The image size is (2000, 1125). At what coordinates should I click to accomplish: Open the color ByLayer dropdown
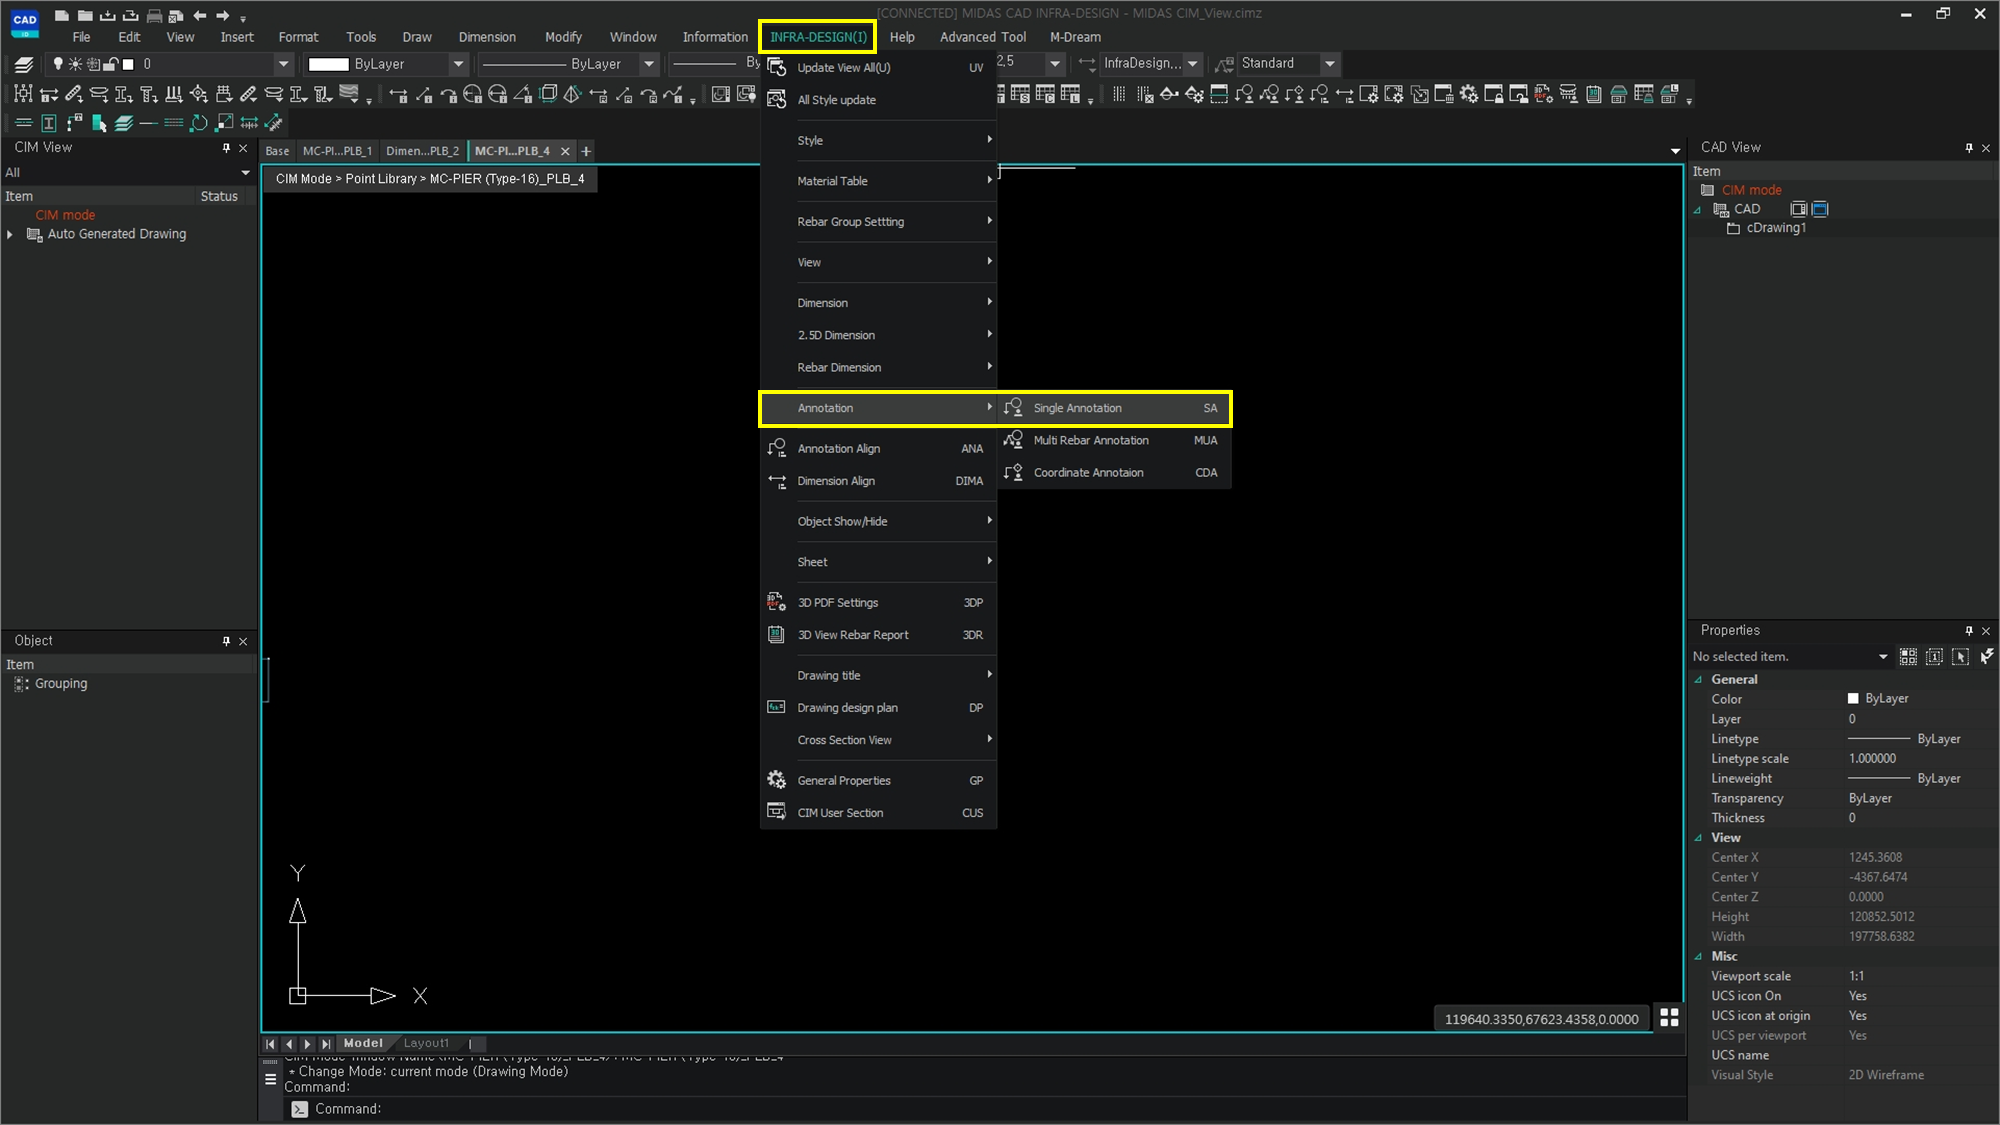point(458,64)
